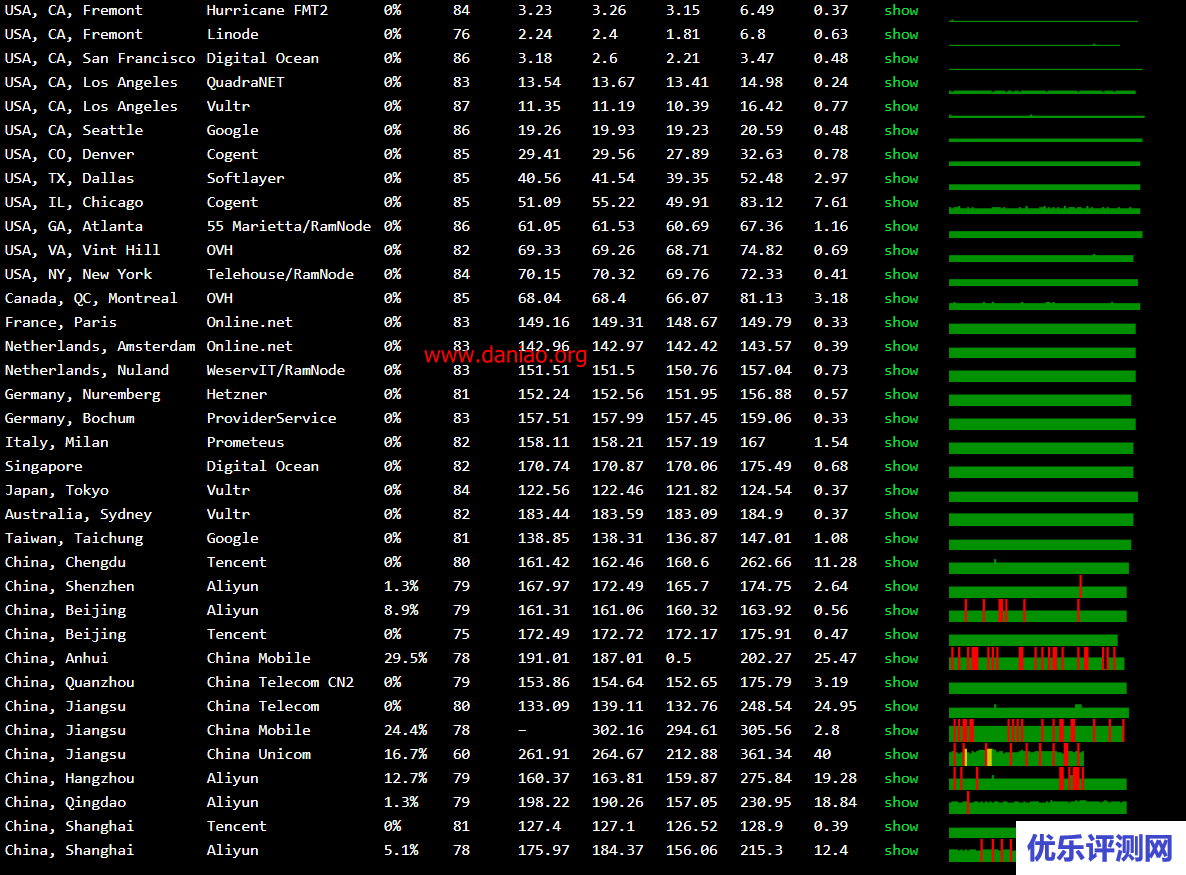
Task: Click the 'Telehouse/RamNode' provider cell
Action: coord(280,275)
